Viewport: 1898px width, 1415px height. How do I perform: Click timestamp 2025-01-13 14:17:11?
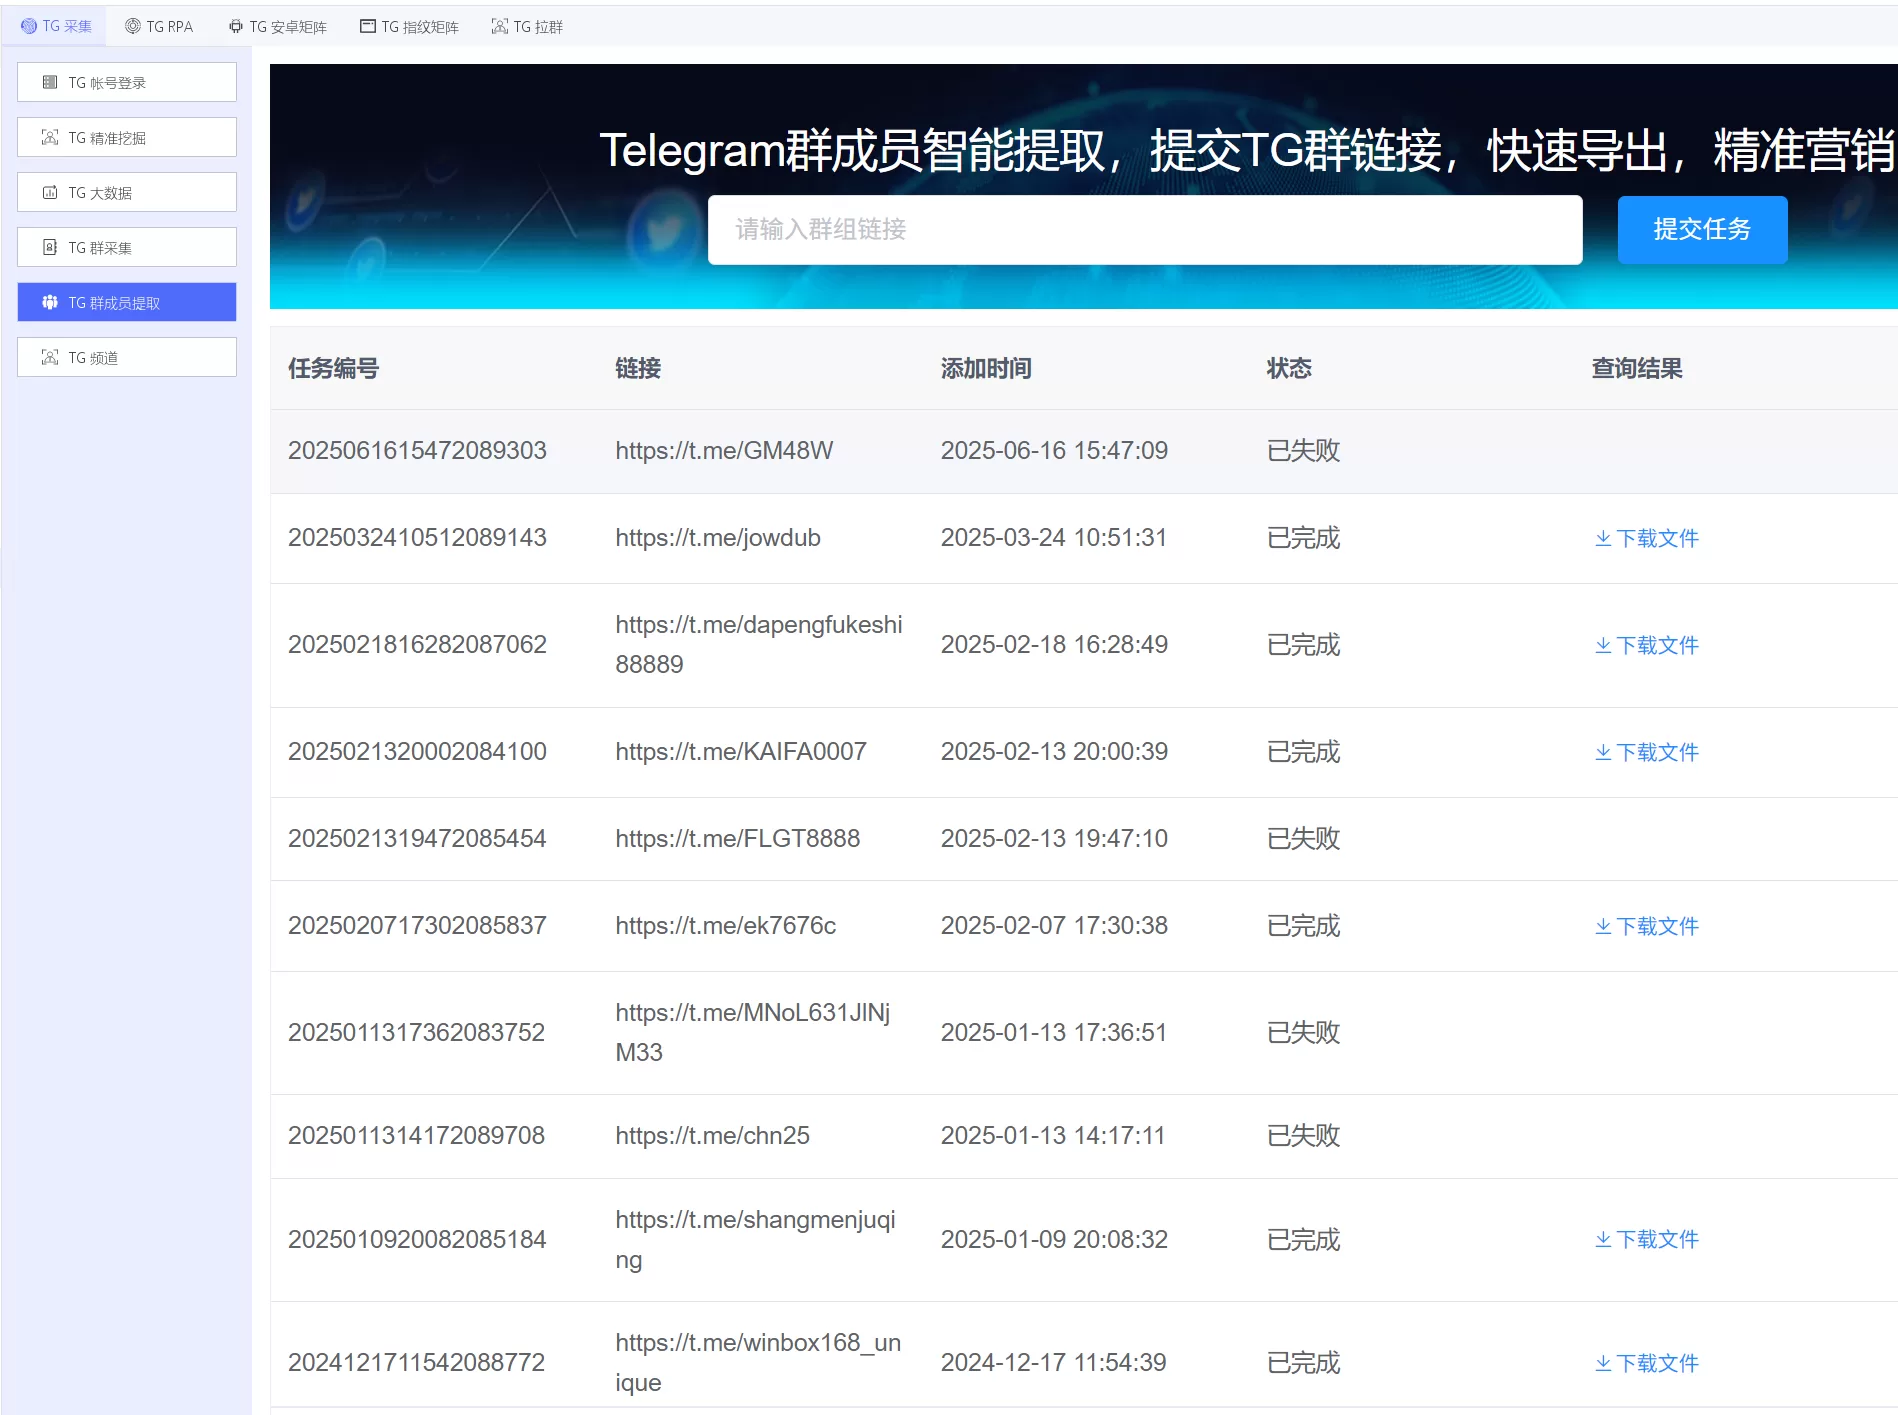pyautogui.click(x=1053, y=1135)
